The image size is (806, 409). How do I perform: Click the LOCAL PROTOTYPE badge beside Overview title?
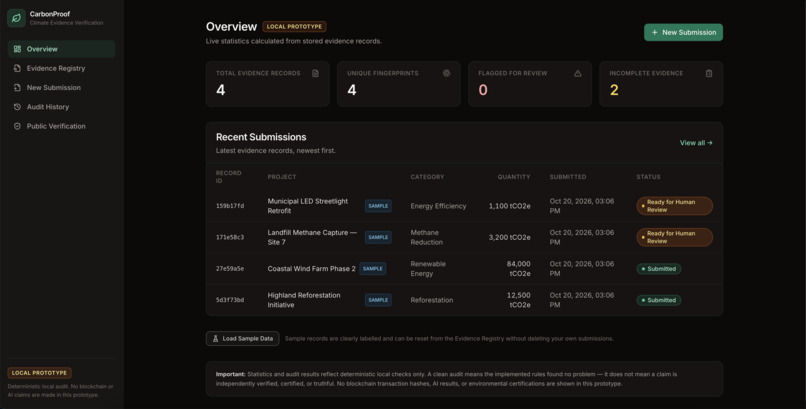(294, 27)
